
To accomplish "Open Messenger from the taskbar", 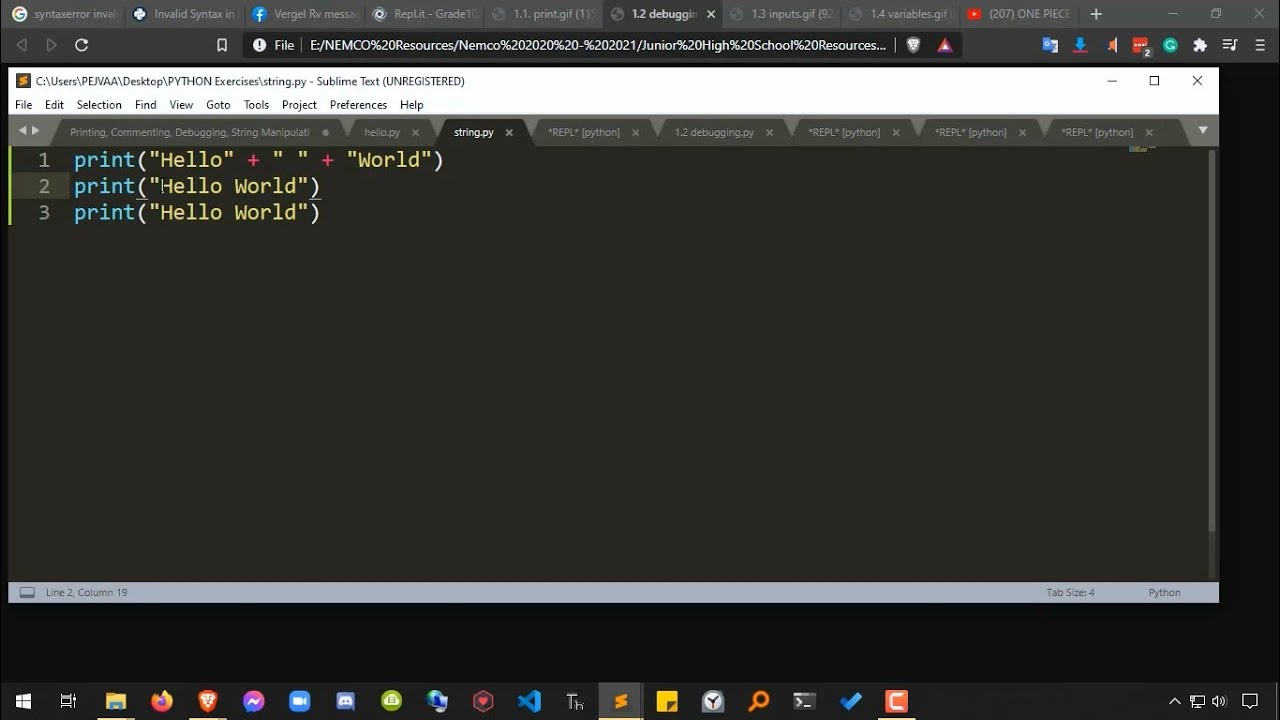I will coord(254,701).
